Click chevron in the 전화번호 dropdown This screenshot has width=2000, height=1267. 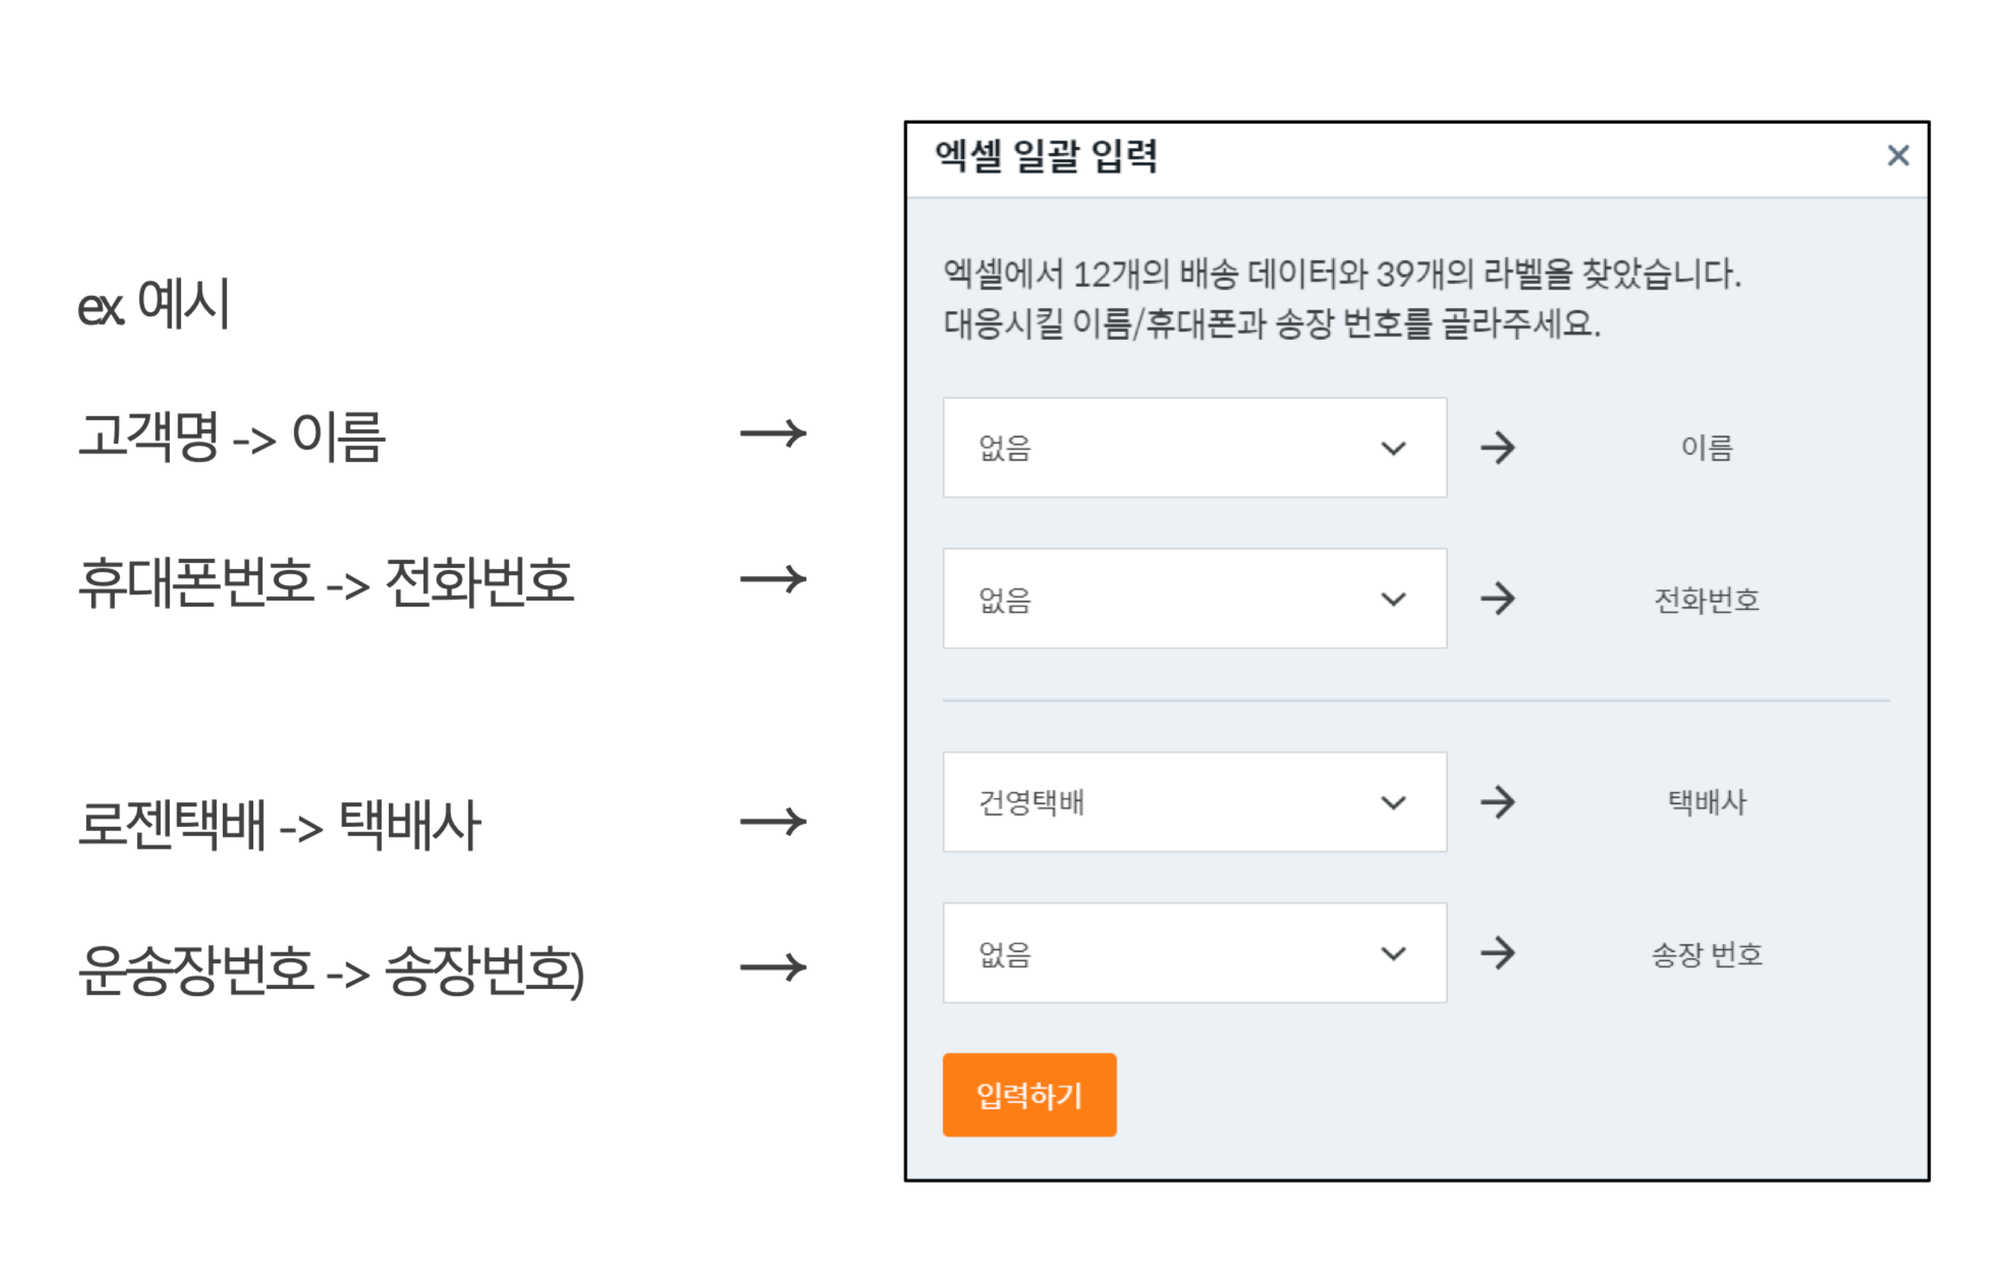(1393, 599)
